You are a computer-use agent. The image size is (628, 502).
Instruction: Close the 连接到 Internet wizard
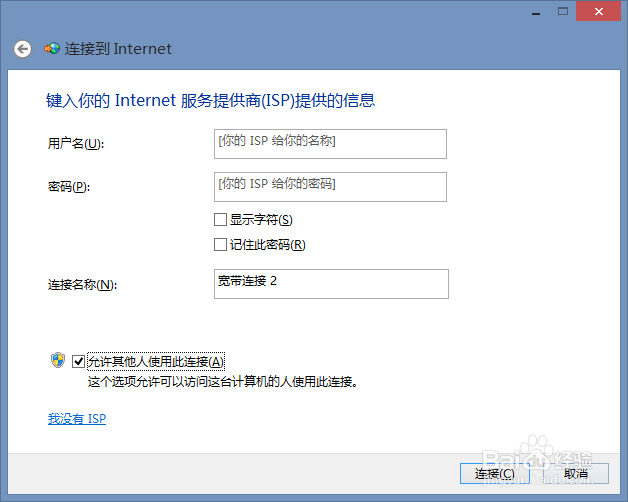(598, 11)
